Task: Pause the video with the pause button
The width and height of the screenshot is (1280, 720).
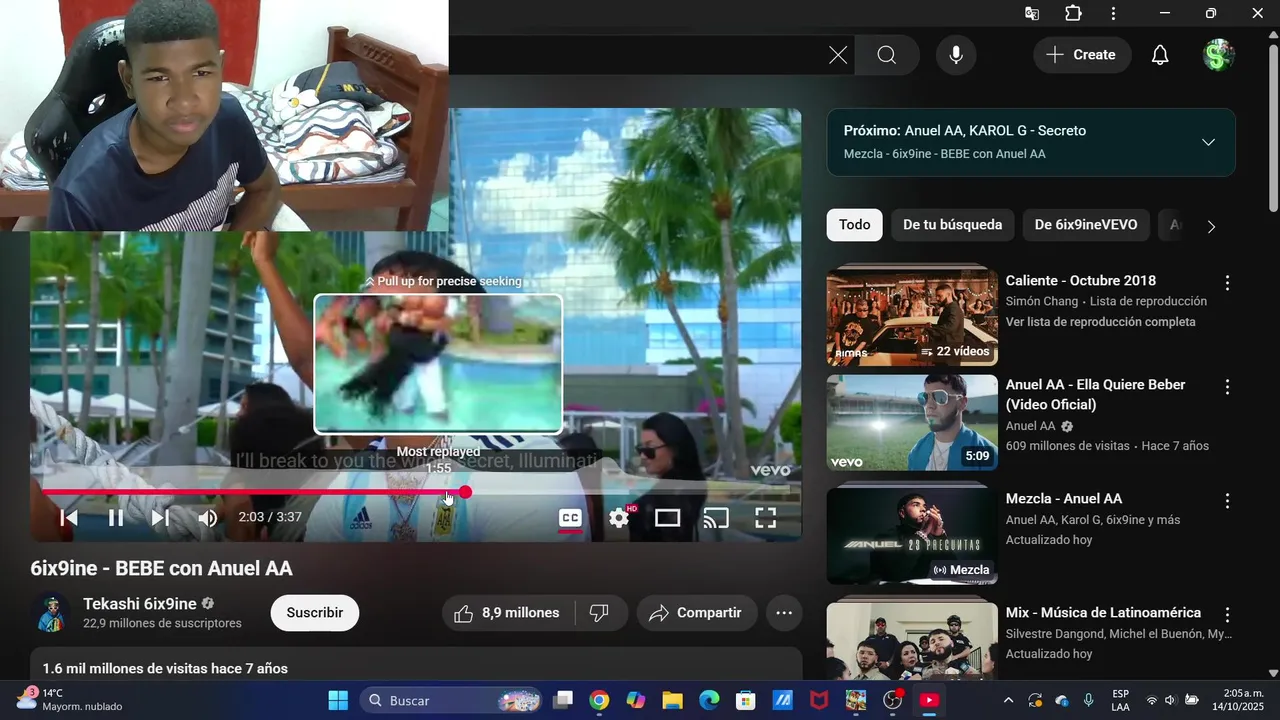Action: [116, 518]
